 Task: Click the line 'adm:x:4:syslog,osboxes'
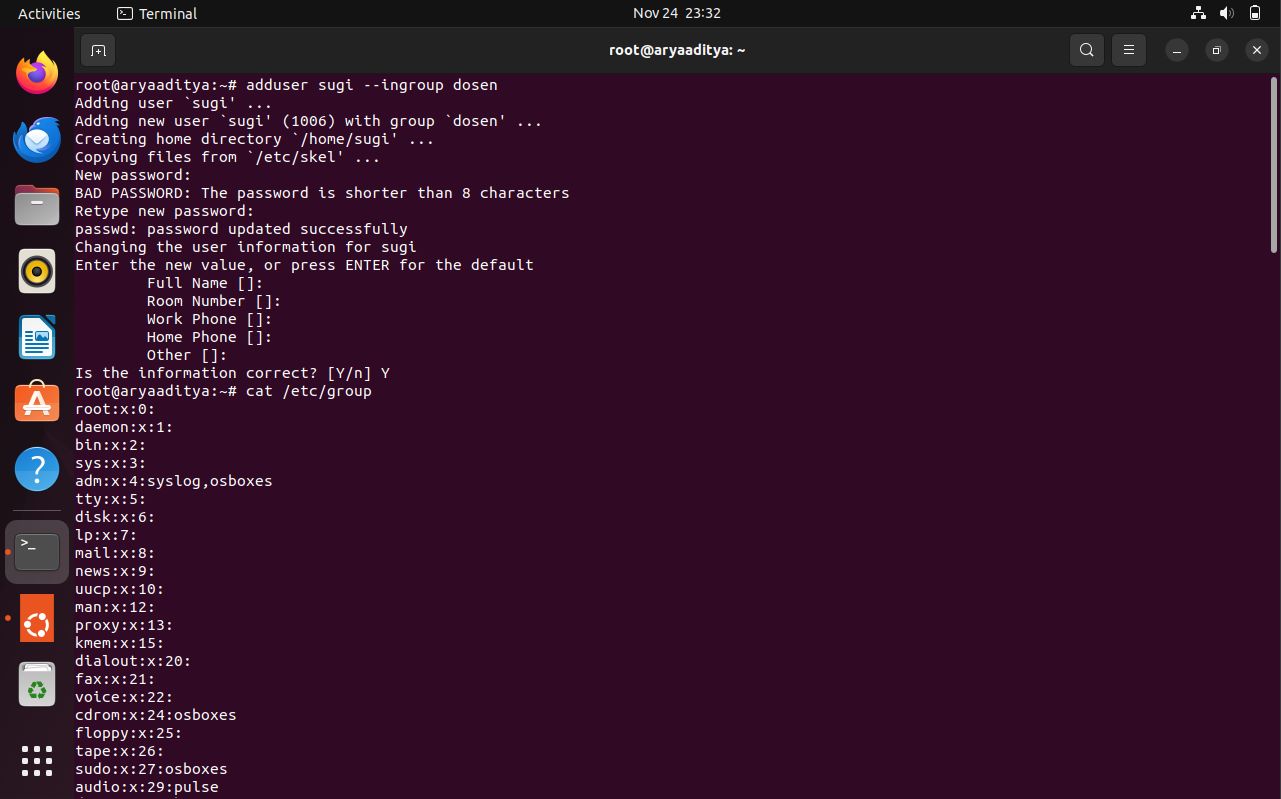[174, 481]
